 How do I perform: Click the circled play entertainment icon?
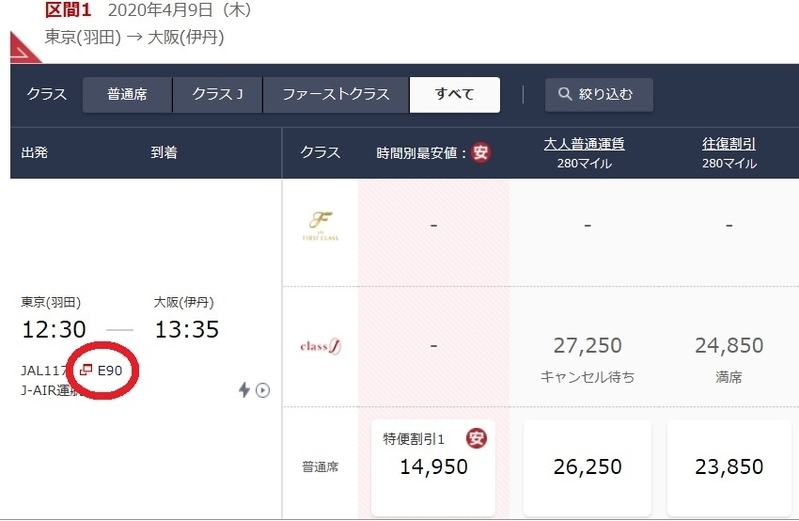[x=263, y=390]
